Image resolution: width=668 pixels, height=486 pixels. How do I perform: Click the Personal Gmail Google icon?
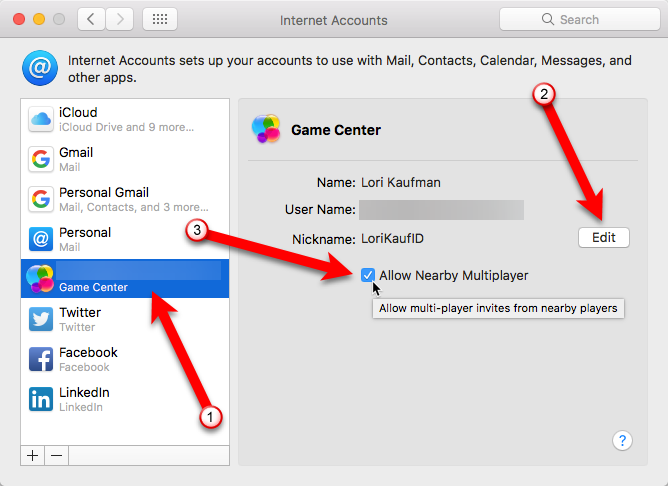pyautogui.click(x=41, y=199)
